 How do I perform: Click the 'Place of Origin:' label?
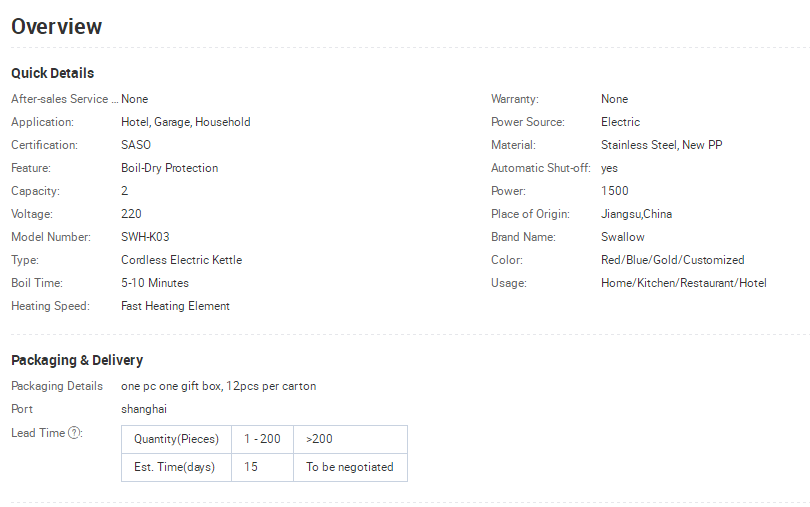tap(530, 214)
